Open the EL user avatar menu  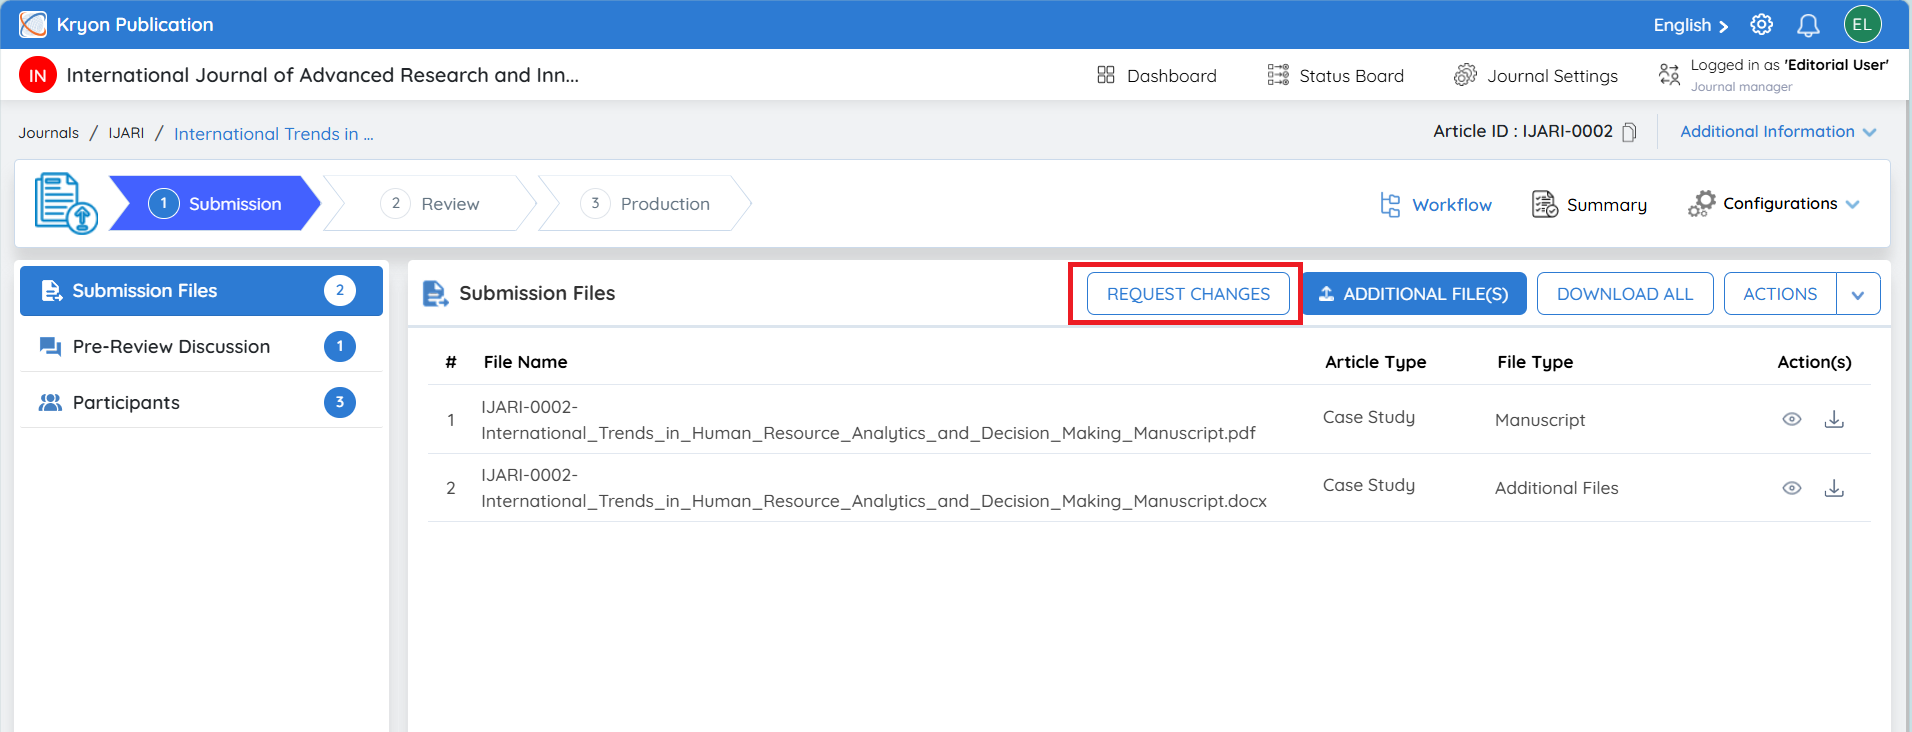pyautogui.click(x=1862, y=24)
